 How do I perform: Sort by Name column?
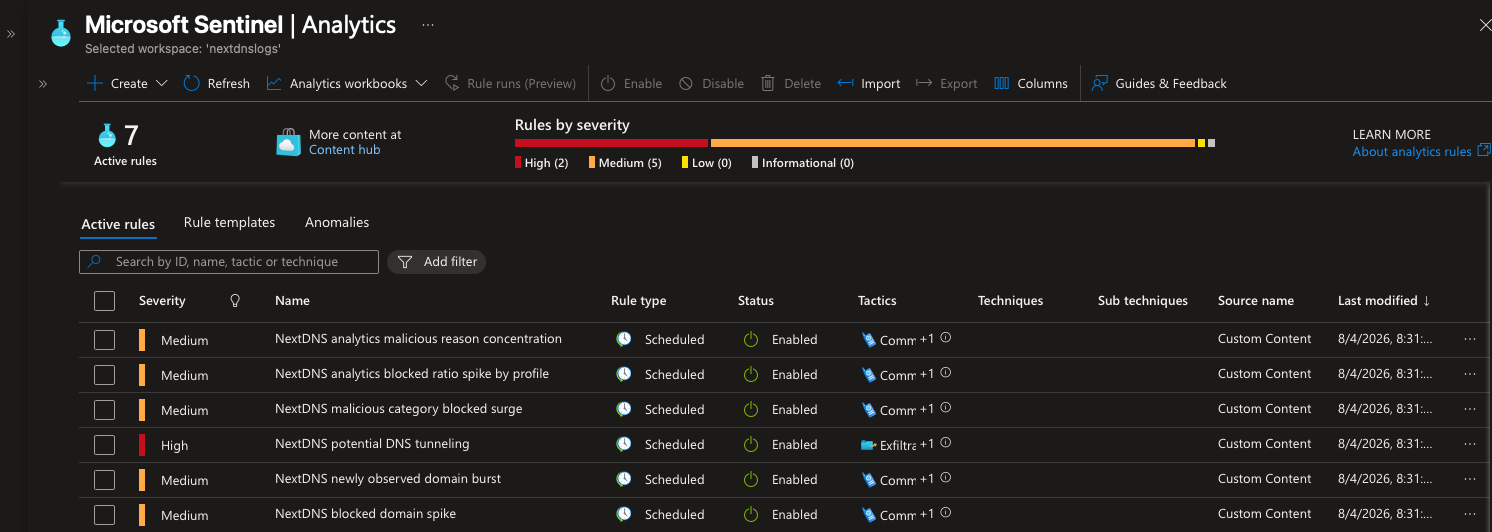(x=292, y=301)
